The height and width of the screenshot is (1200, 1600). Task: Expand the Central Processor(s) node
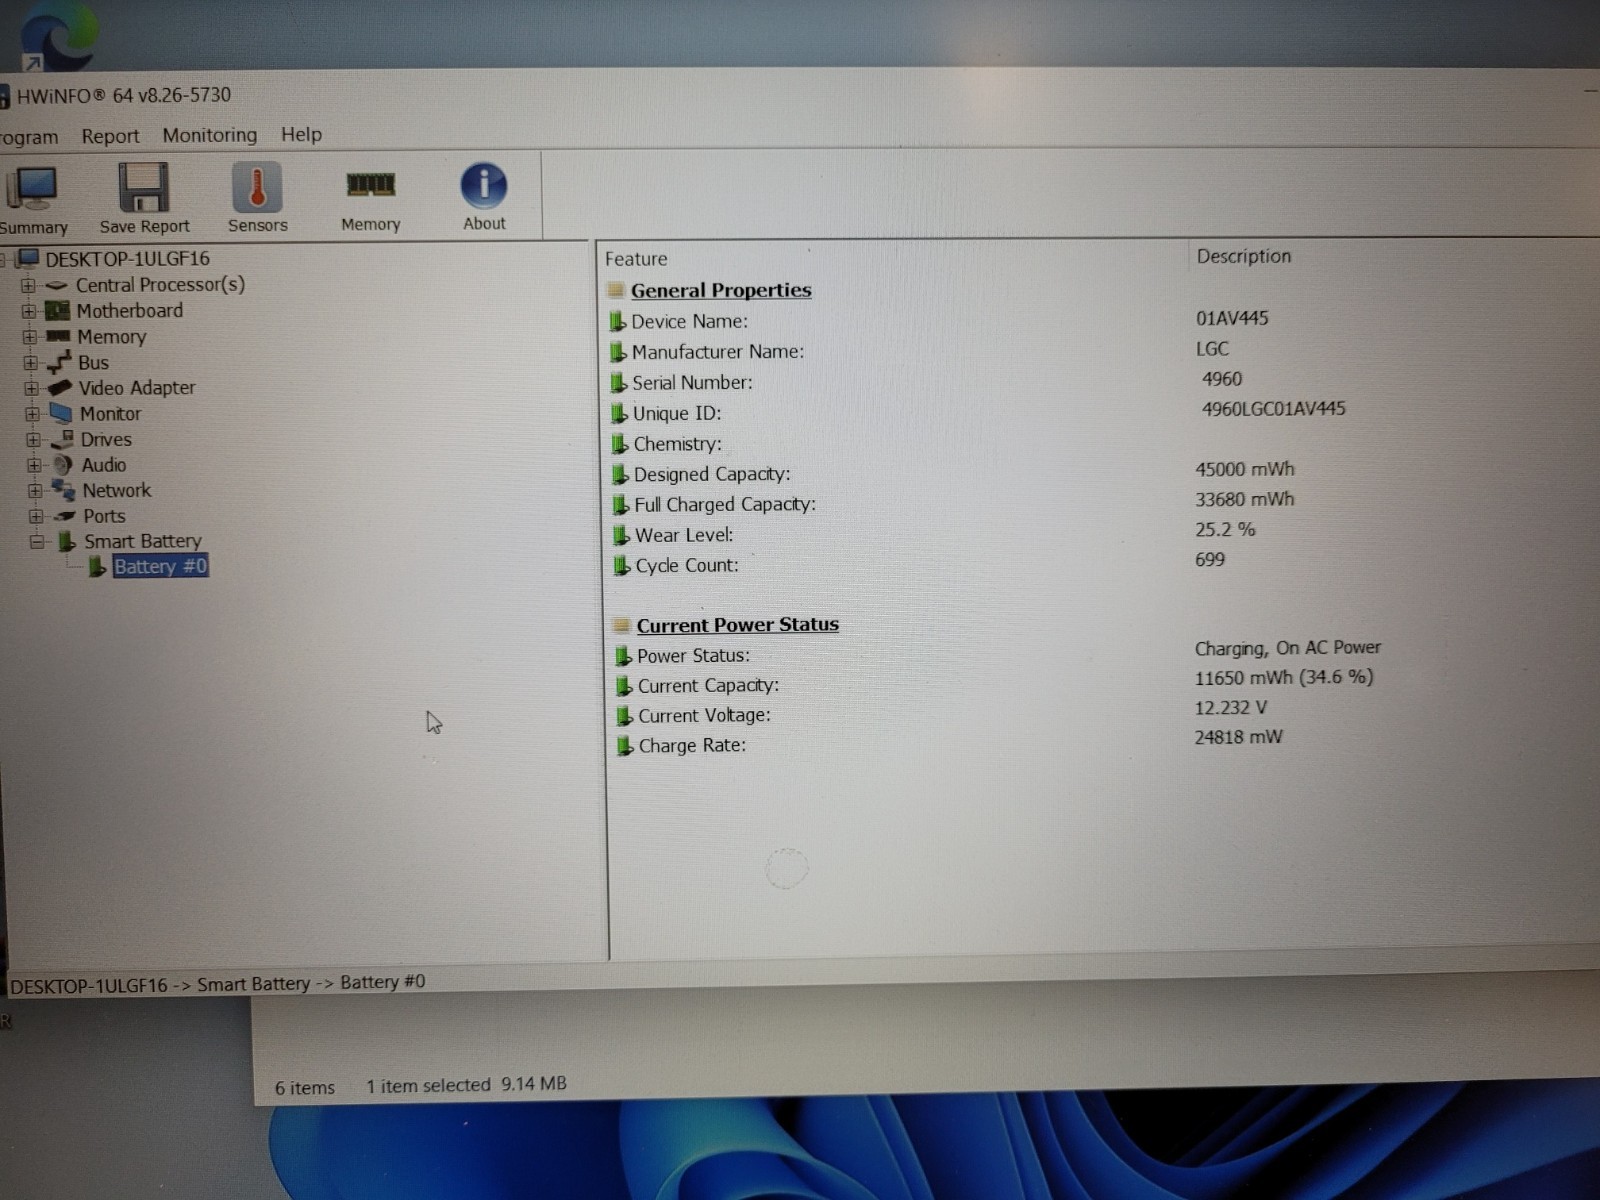[x=28, y=285]
